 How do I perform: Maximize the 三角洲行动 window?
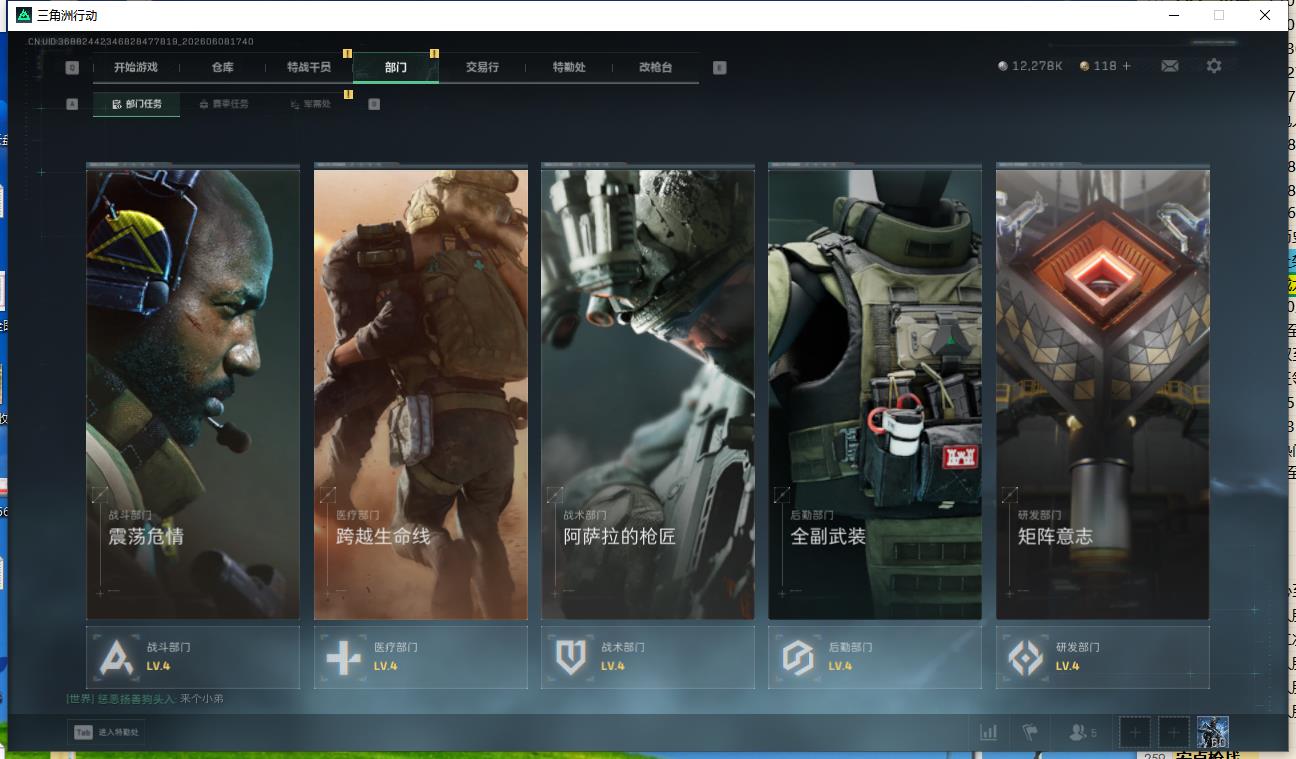(1218, 15)
